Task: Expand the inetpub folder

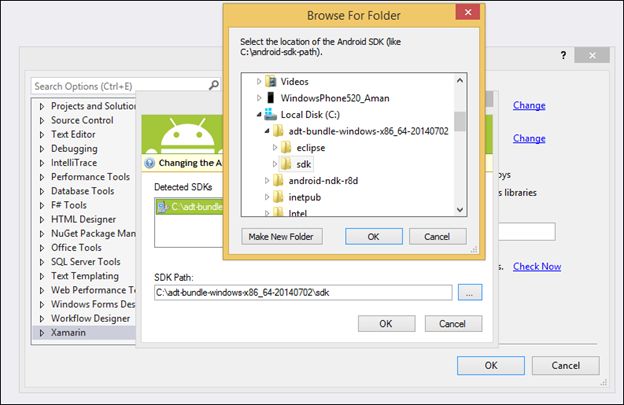Action: point(267,197)
